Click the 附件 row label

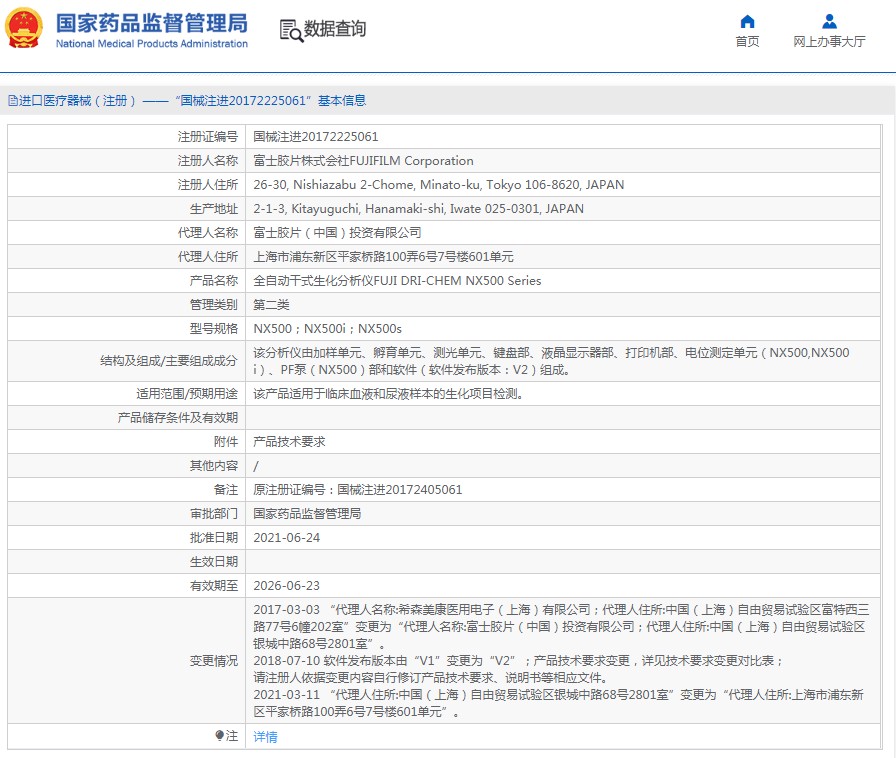[226, 442]
